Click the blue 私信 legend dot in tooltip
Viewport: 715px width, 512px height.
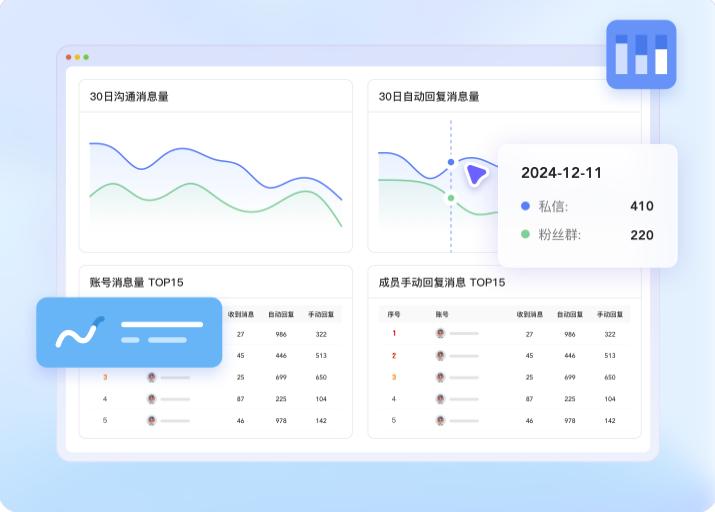pyautogui.click(x=525, y=206)
